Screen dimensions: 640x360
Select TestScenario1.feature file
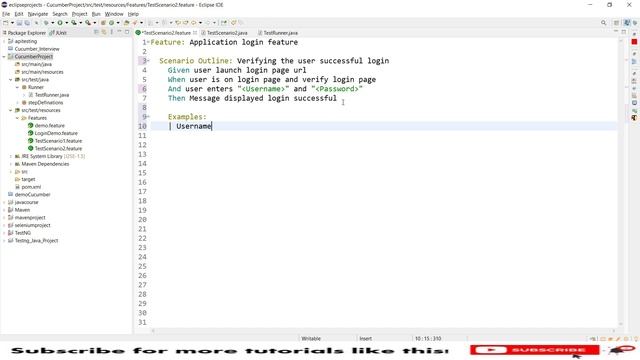(x=58, y=141)
